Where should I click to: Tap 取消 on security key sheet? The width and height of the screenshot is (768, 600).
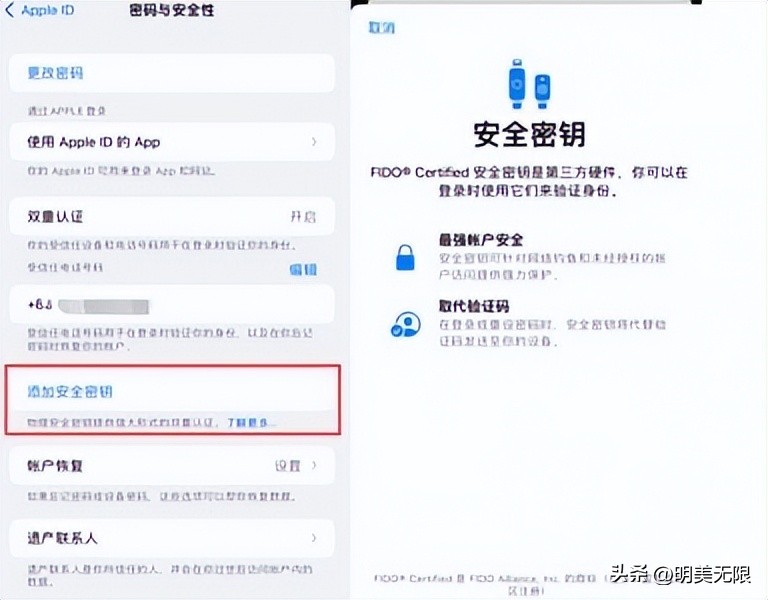coord(382,28)
